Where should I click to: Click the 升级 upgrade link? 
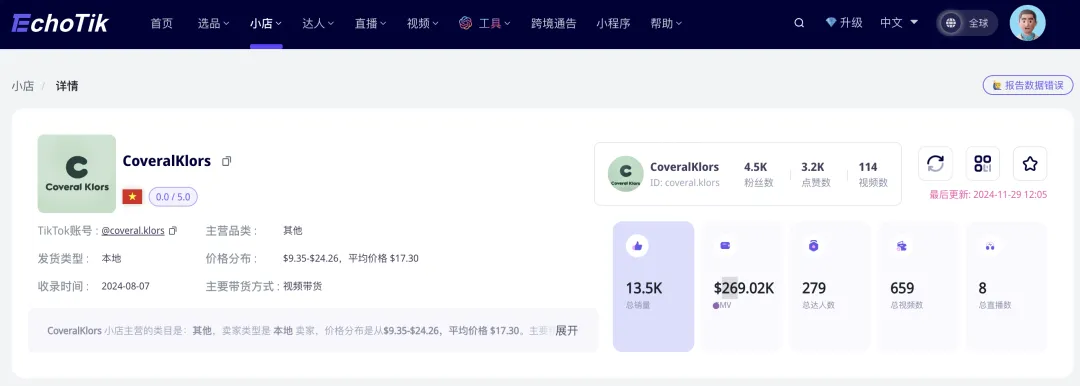coord(851,23)
